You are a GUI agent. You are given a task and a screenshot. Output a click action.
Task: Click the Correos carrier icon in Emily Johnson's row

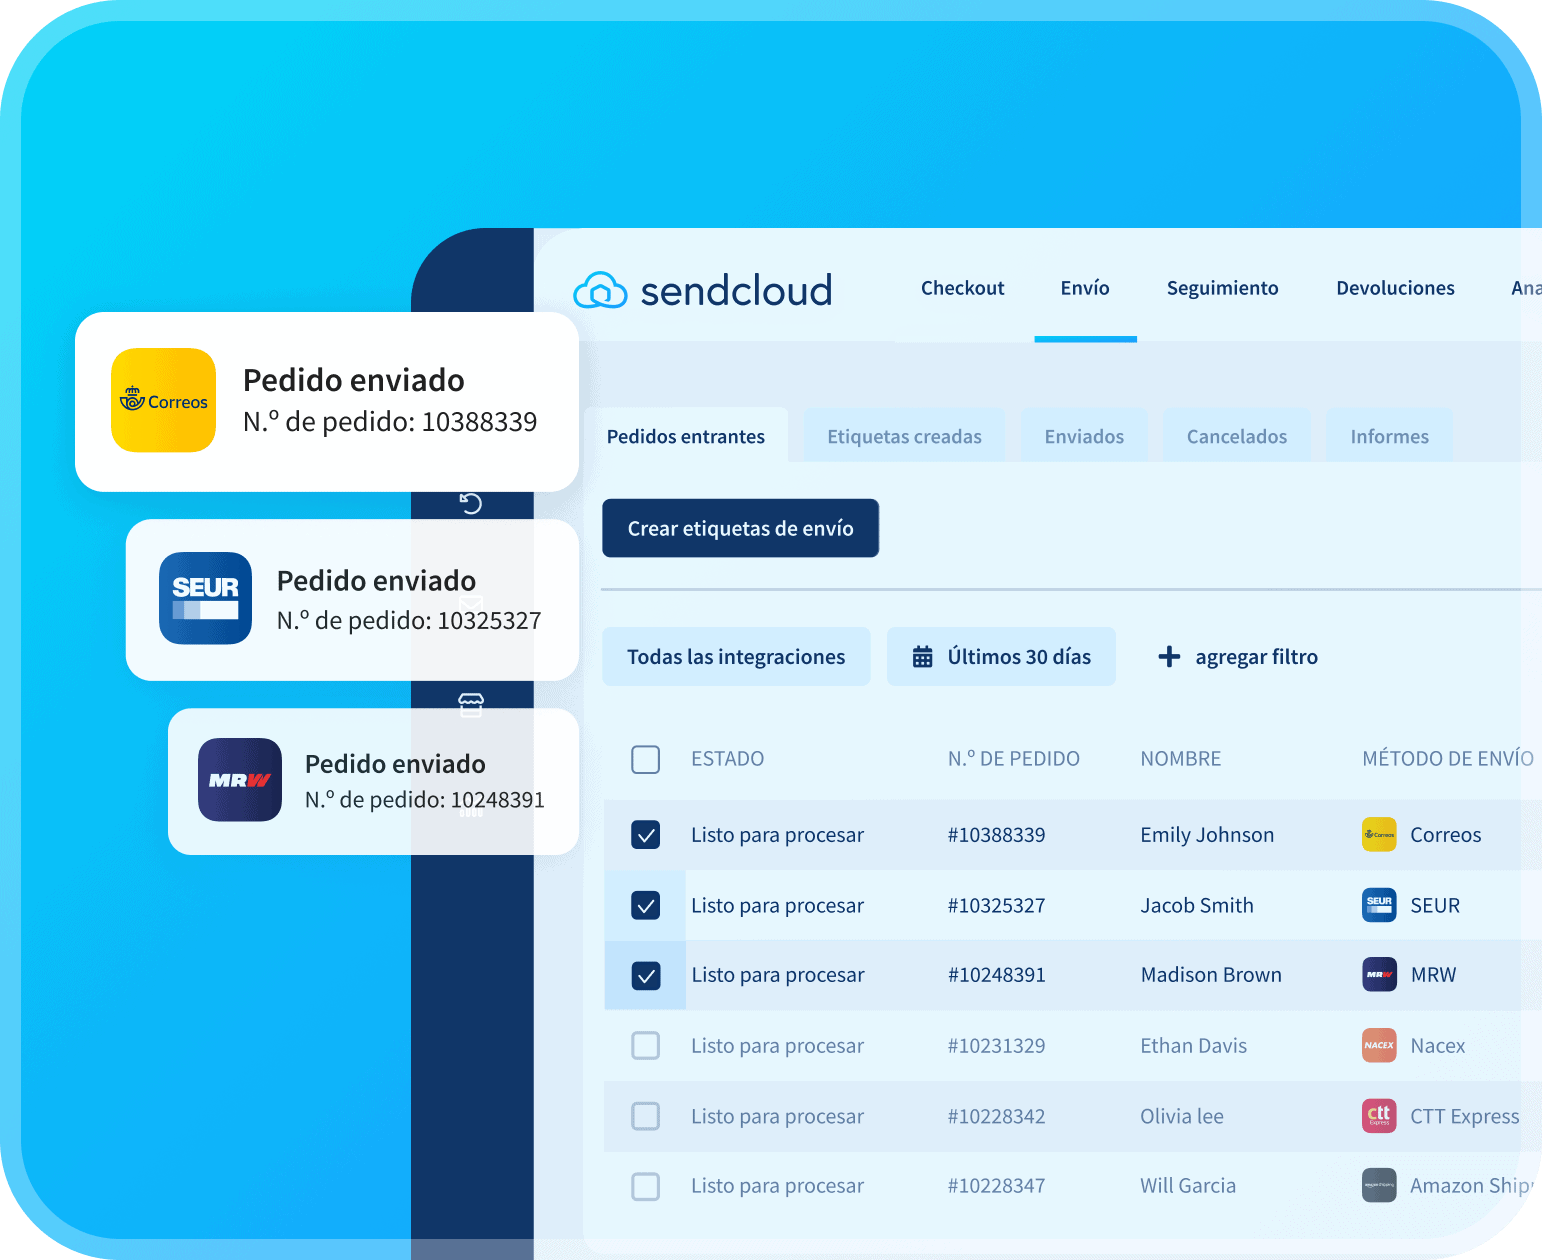point(1379,835)
